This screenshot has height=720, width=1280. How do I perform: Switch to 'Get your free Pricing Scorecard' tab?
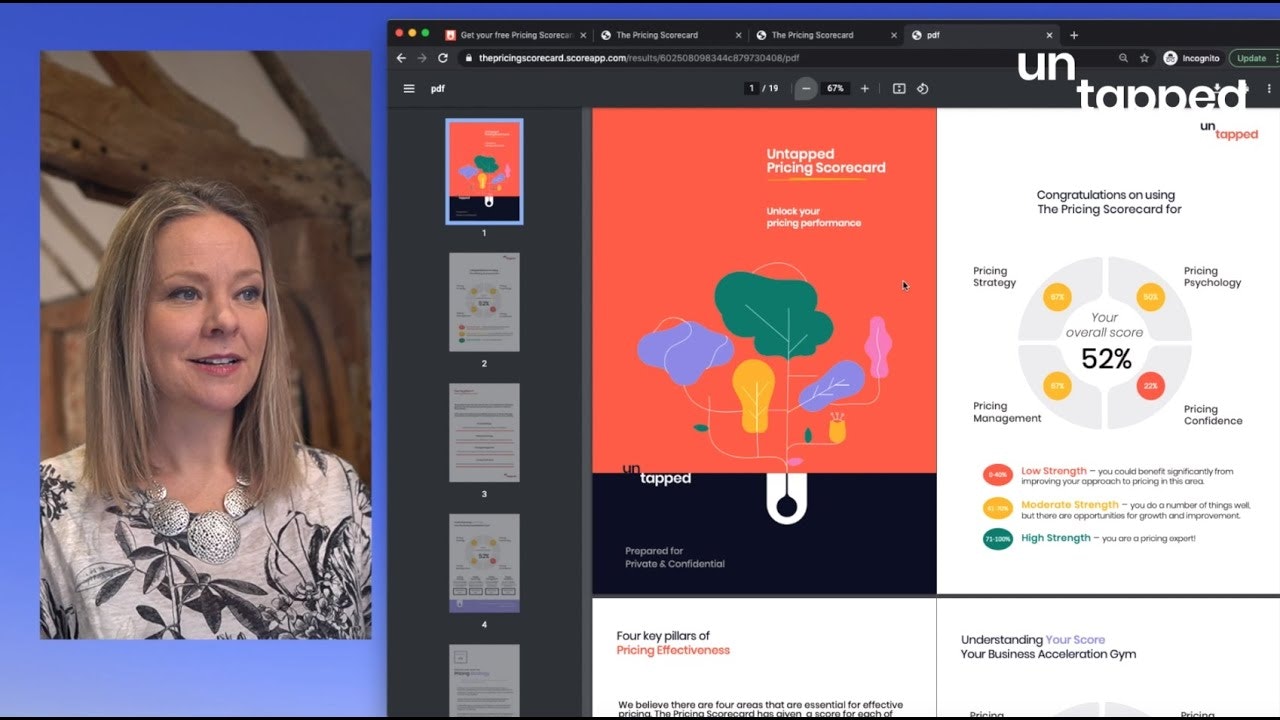pos(515,35)
